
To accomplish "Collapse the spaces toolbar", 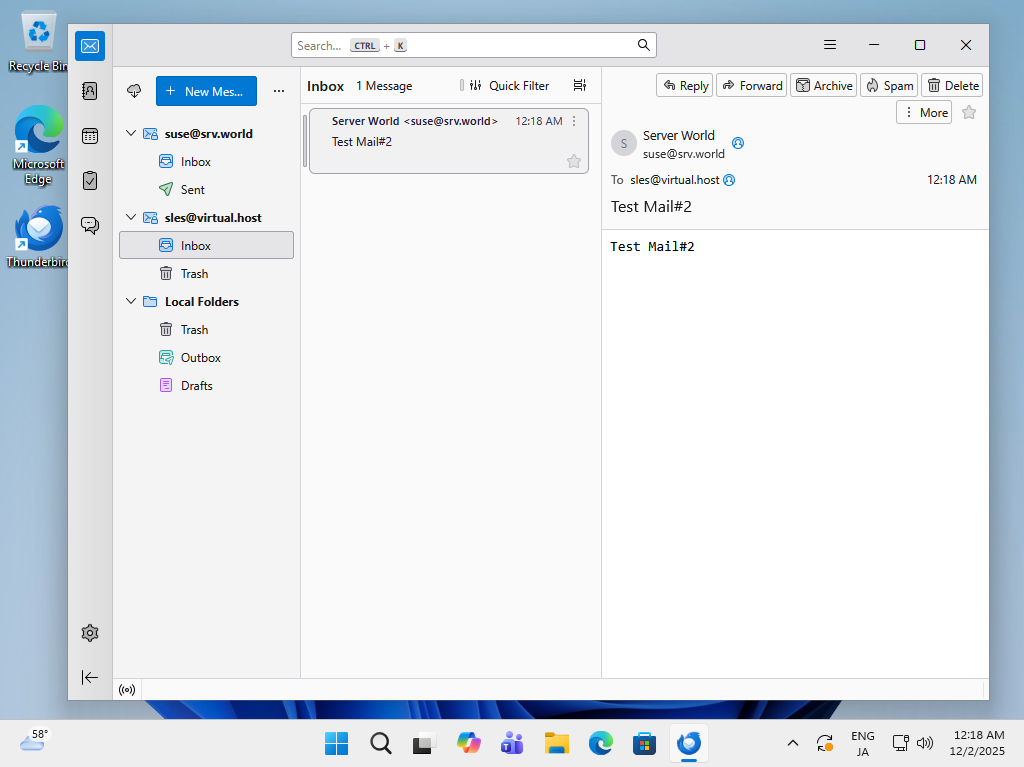I will (x=90, y=677).
